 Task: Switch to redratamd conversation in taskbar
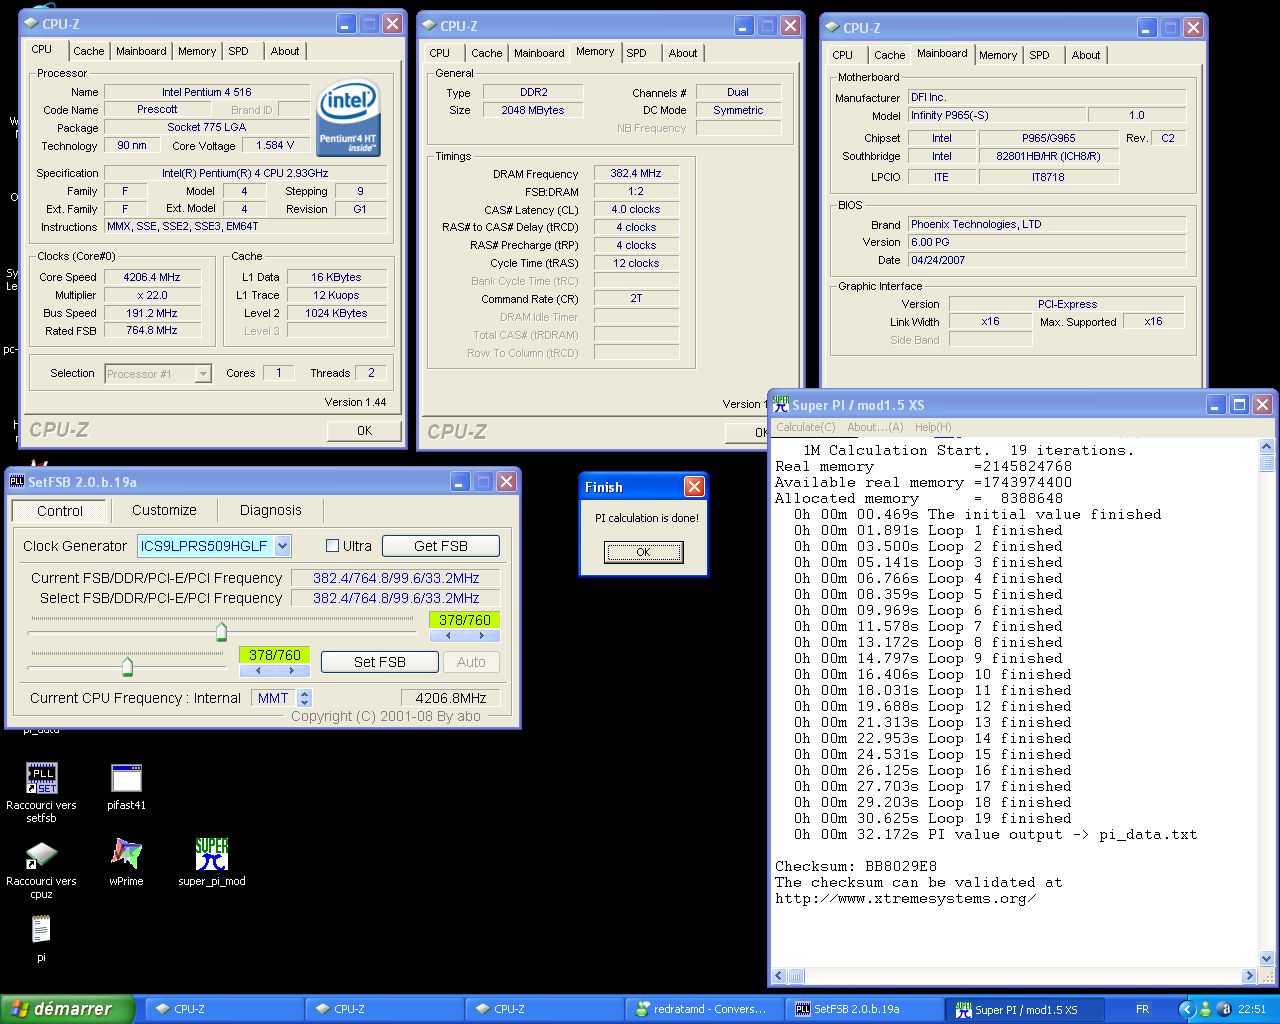[x=704, y=1009]
